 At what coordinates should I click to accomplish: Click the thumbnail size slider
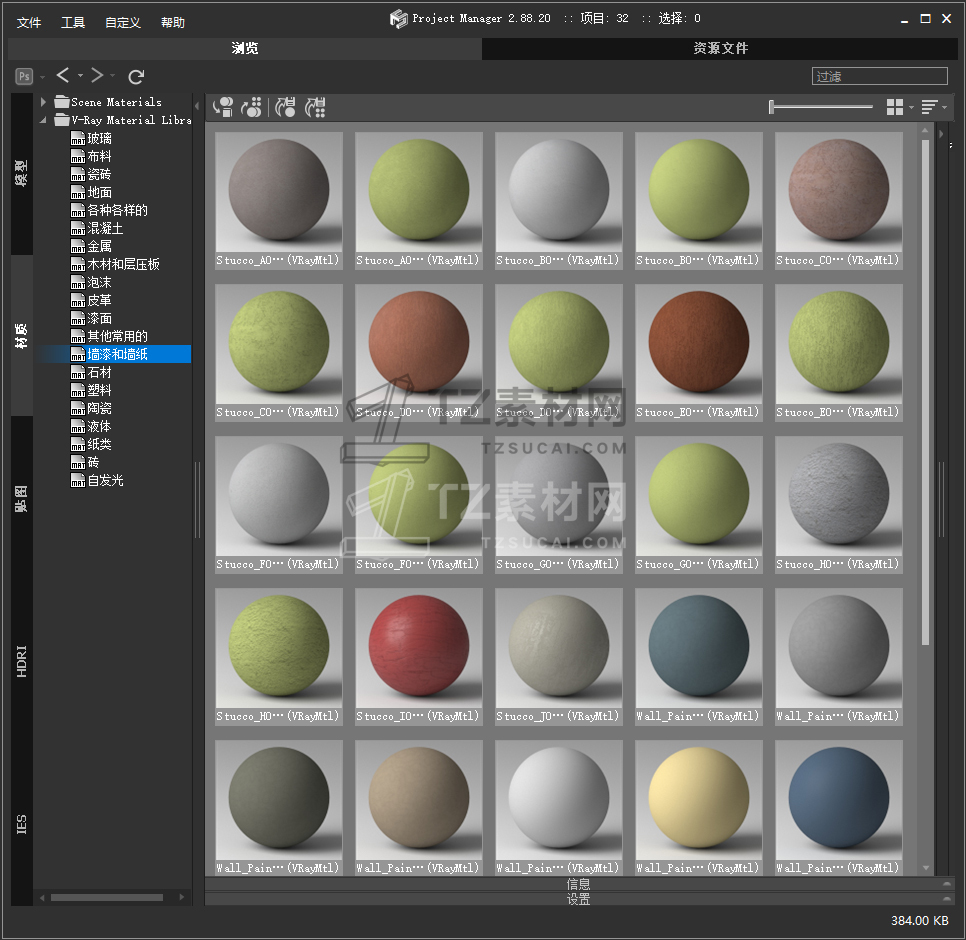pos(820,107)
